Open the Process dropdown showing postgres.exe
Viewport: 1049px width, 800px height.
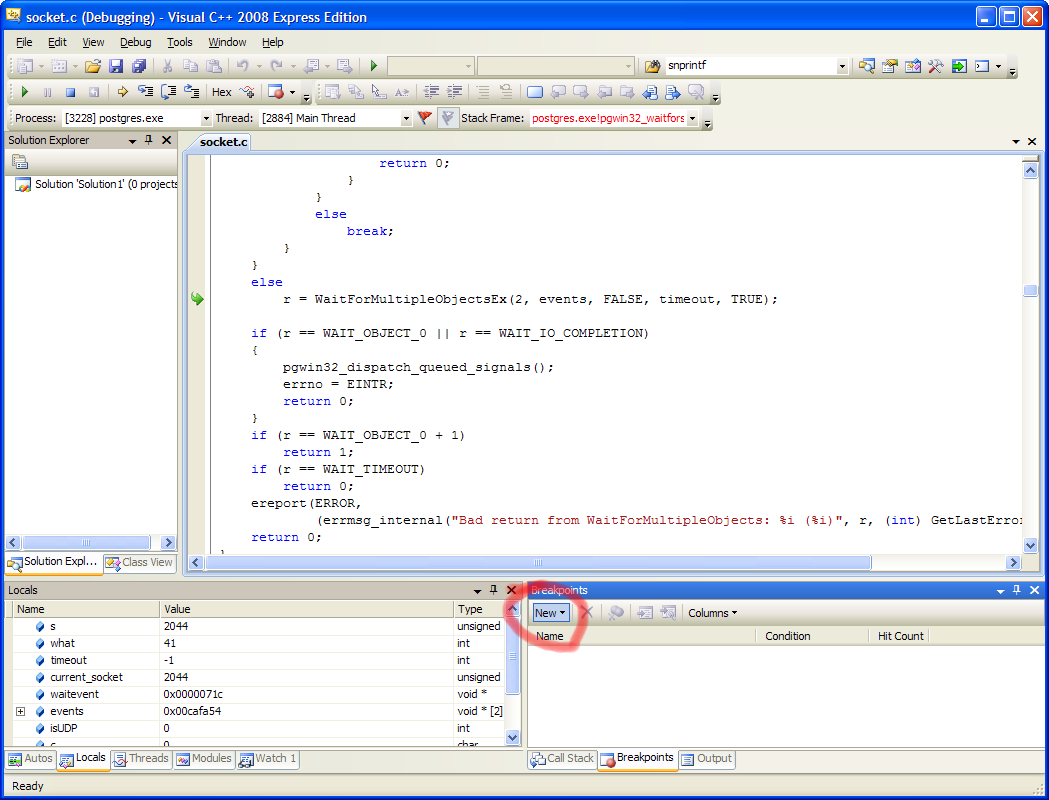pyautogui.click(x=207, y=118)
